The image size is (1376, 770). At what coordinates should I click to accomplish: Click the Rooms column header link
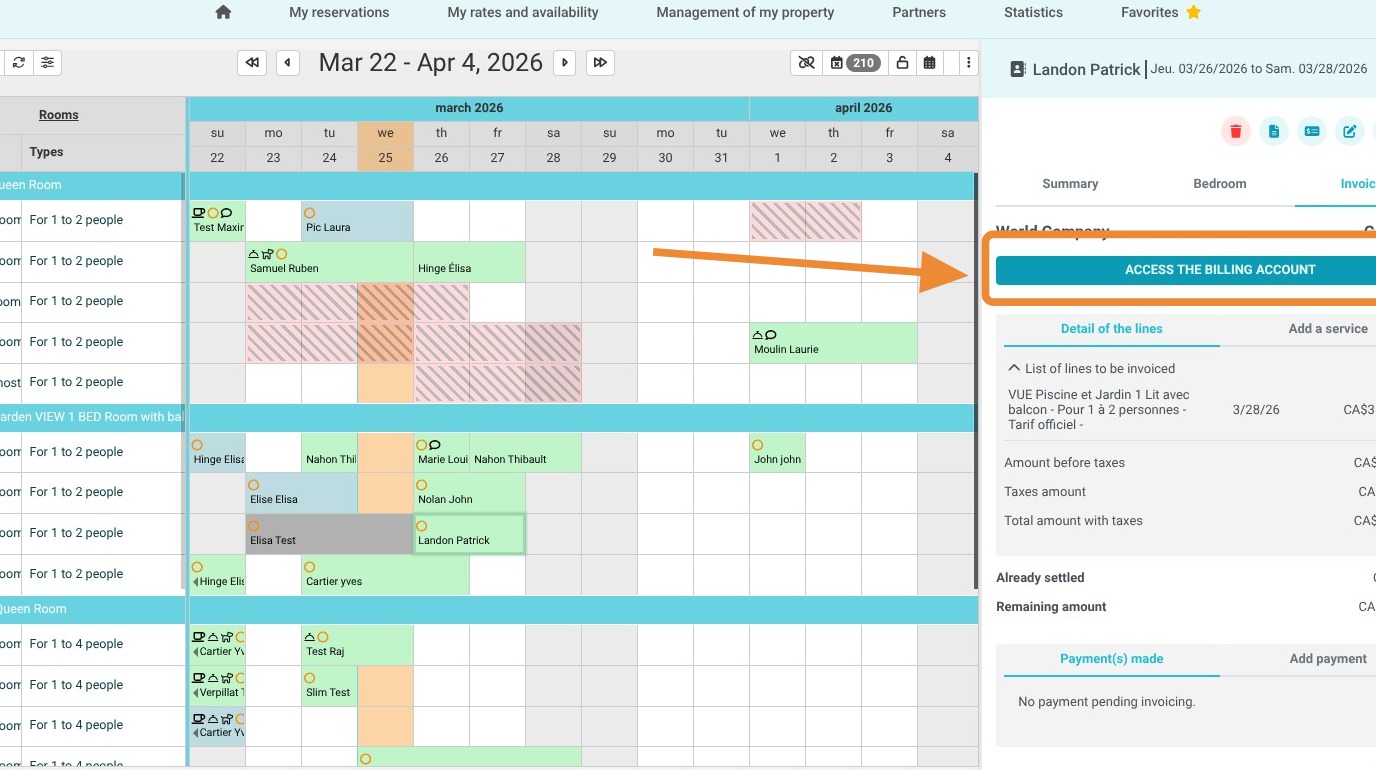59,115
